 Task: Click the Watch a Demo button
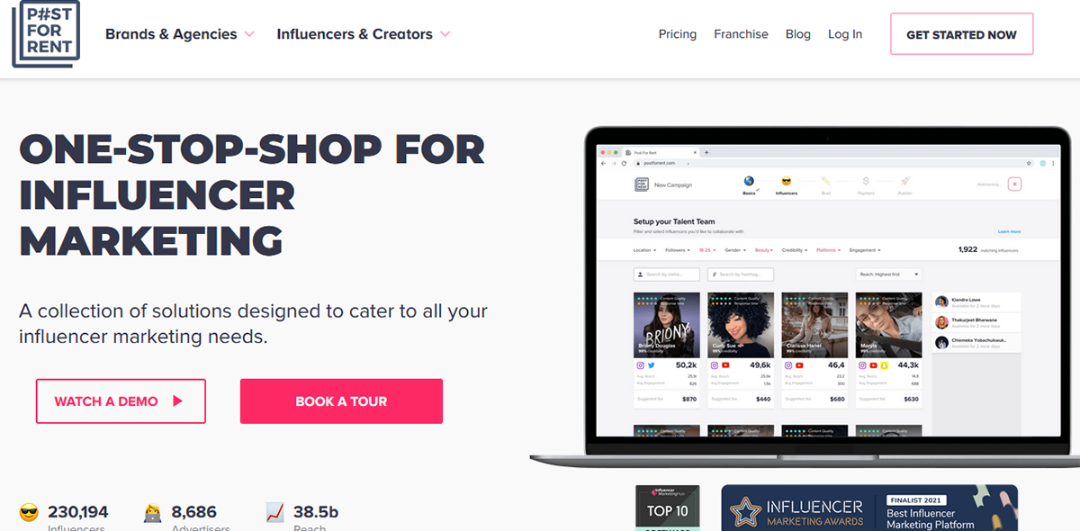[x=121, y=401]
